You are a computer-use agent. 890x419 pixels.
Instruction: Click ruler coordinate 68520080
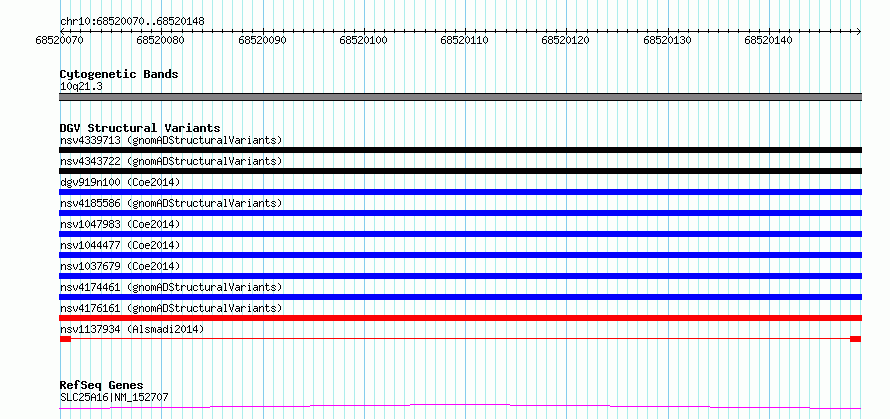point(161,40)
